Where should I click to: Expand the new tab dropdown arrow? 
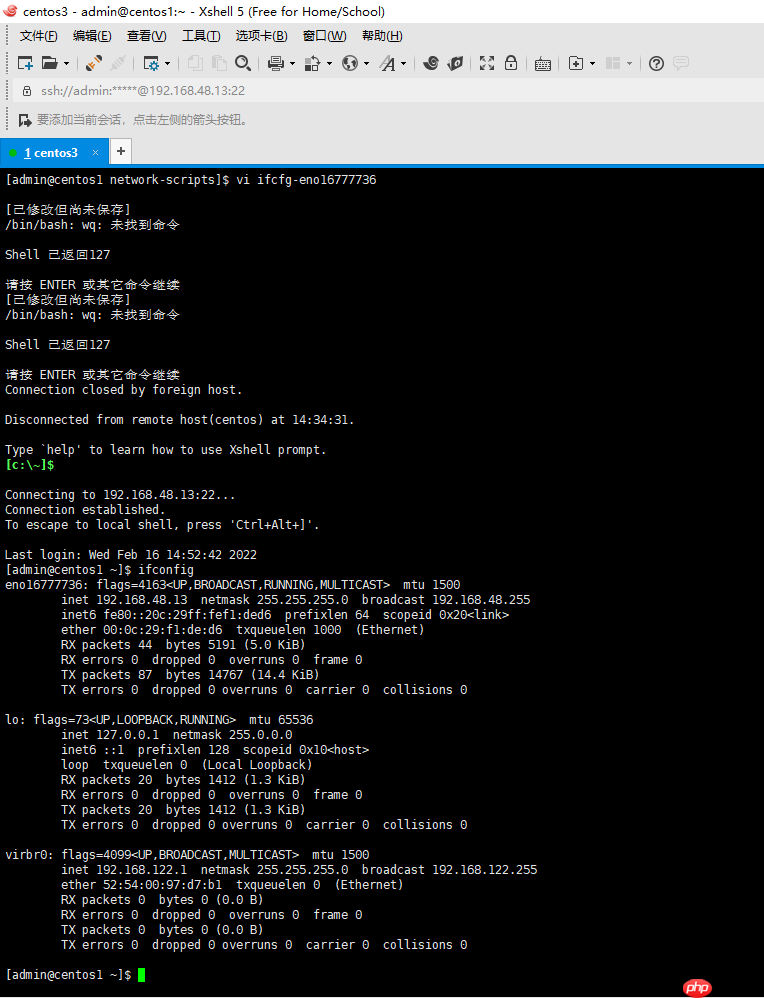tap(593, 63)
